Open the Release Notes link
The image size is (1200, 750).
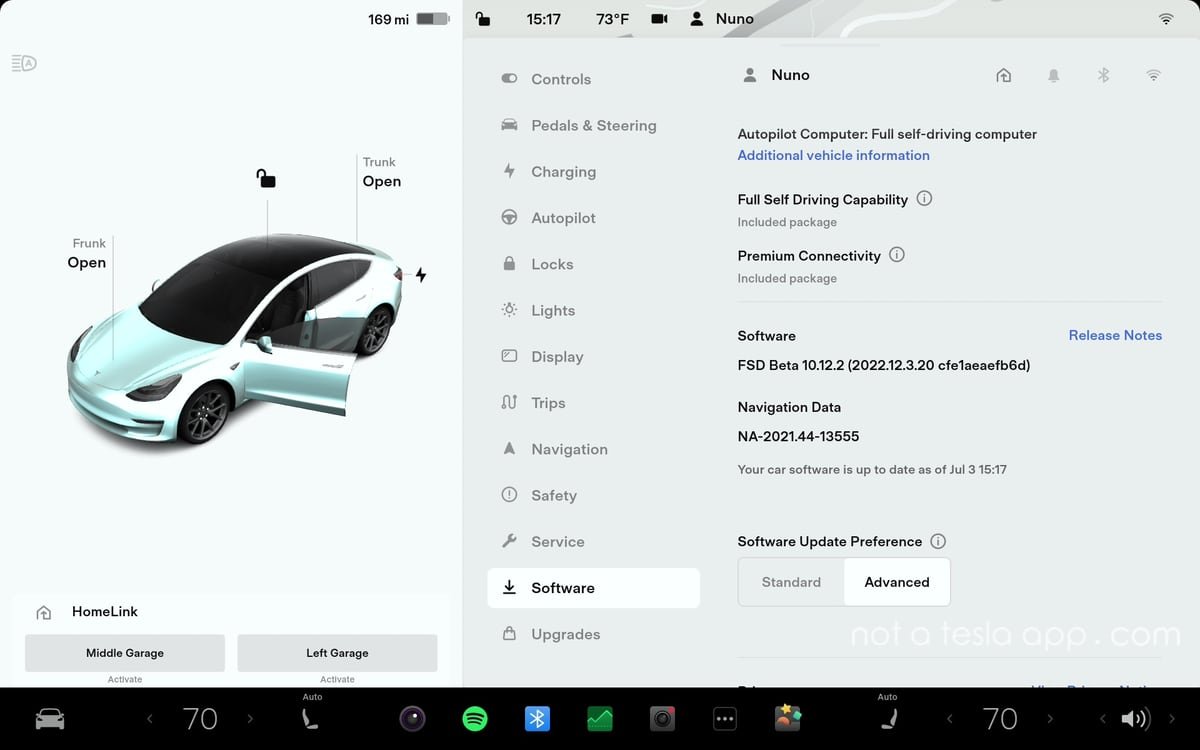coord(1115,336)
